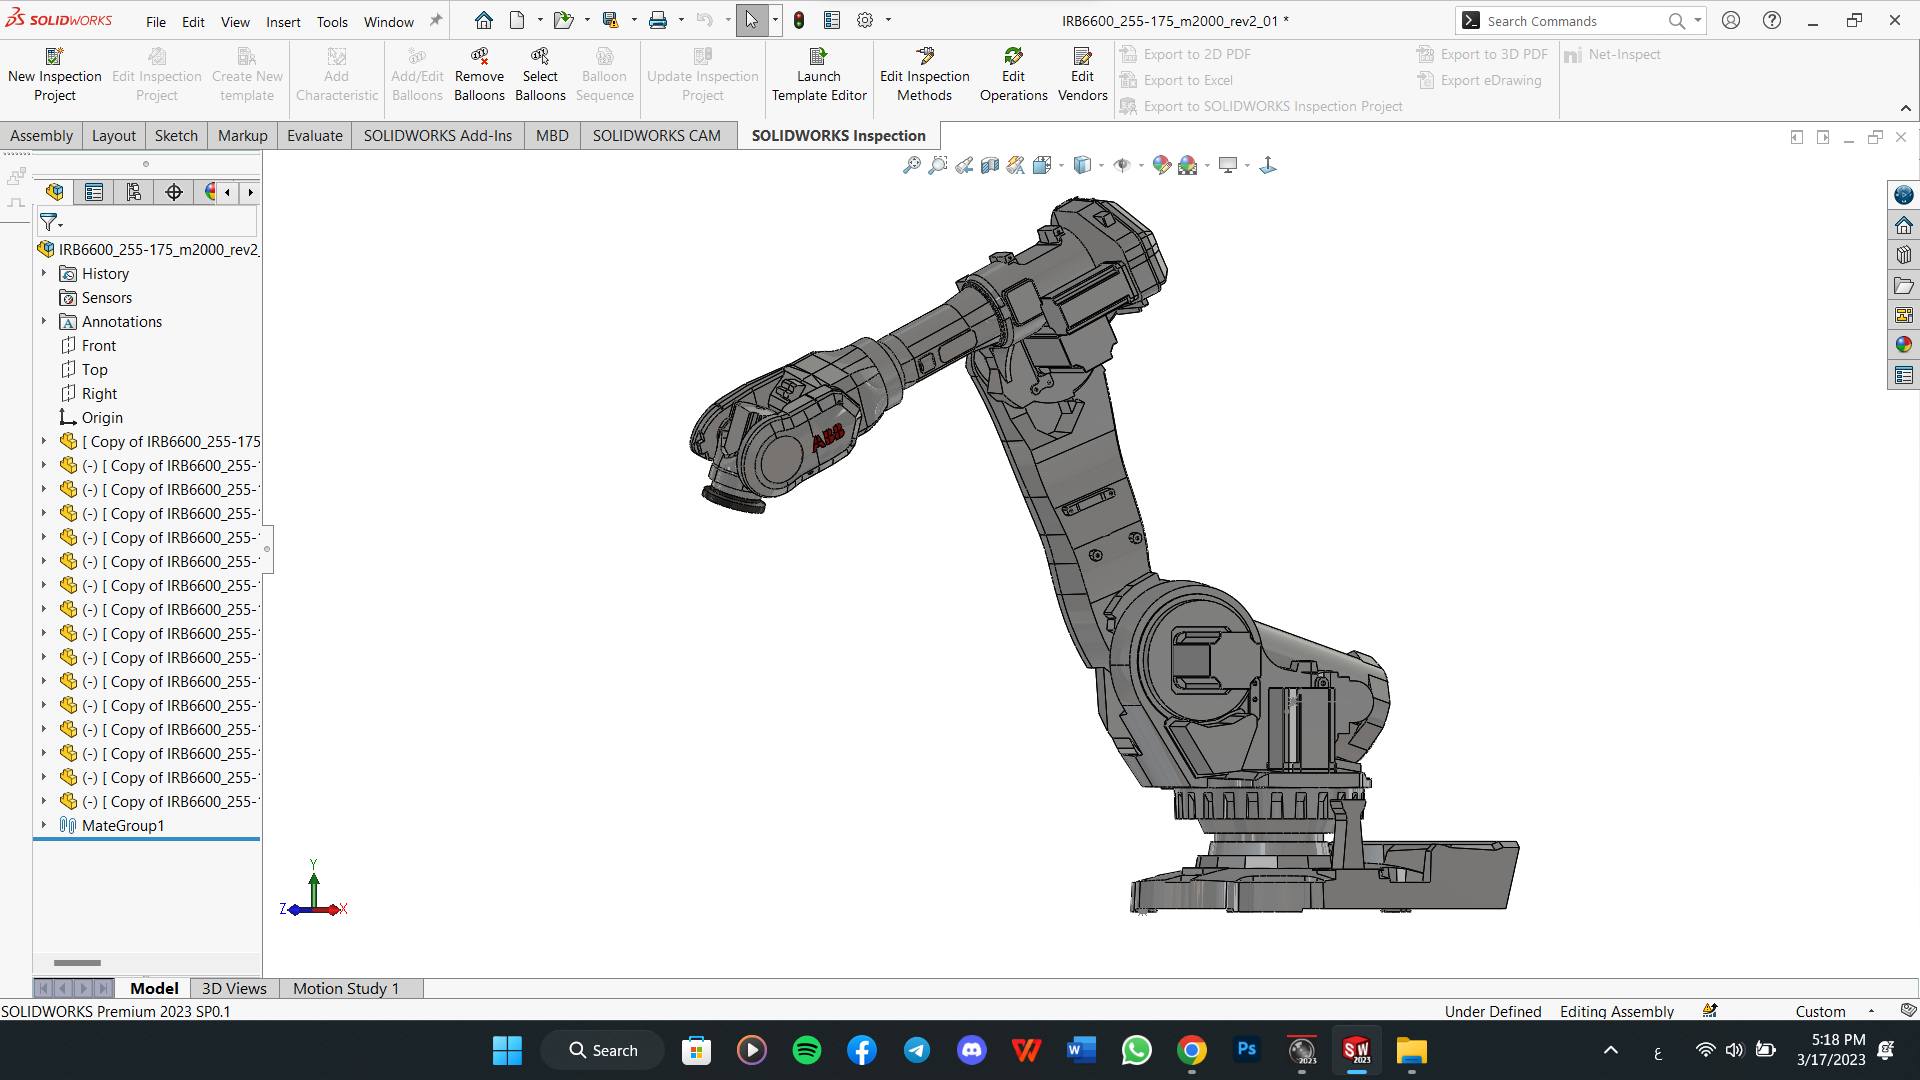Screen dimensions: 1920x1080
Task: Click the Display Style icon
Action: pyautogui.click(x=1082, y=165)
